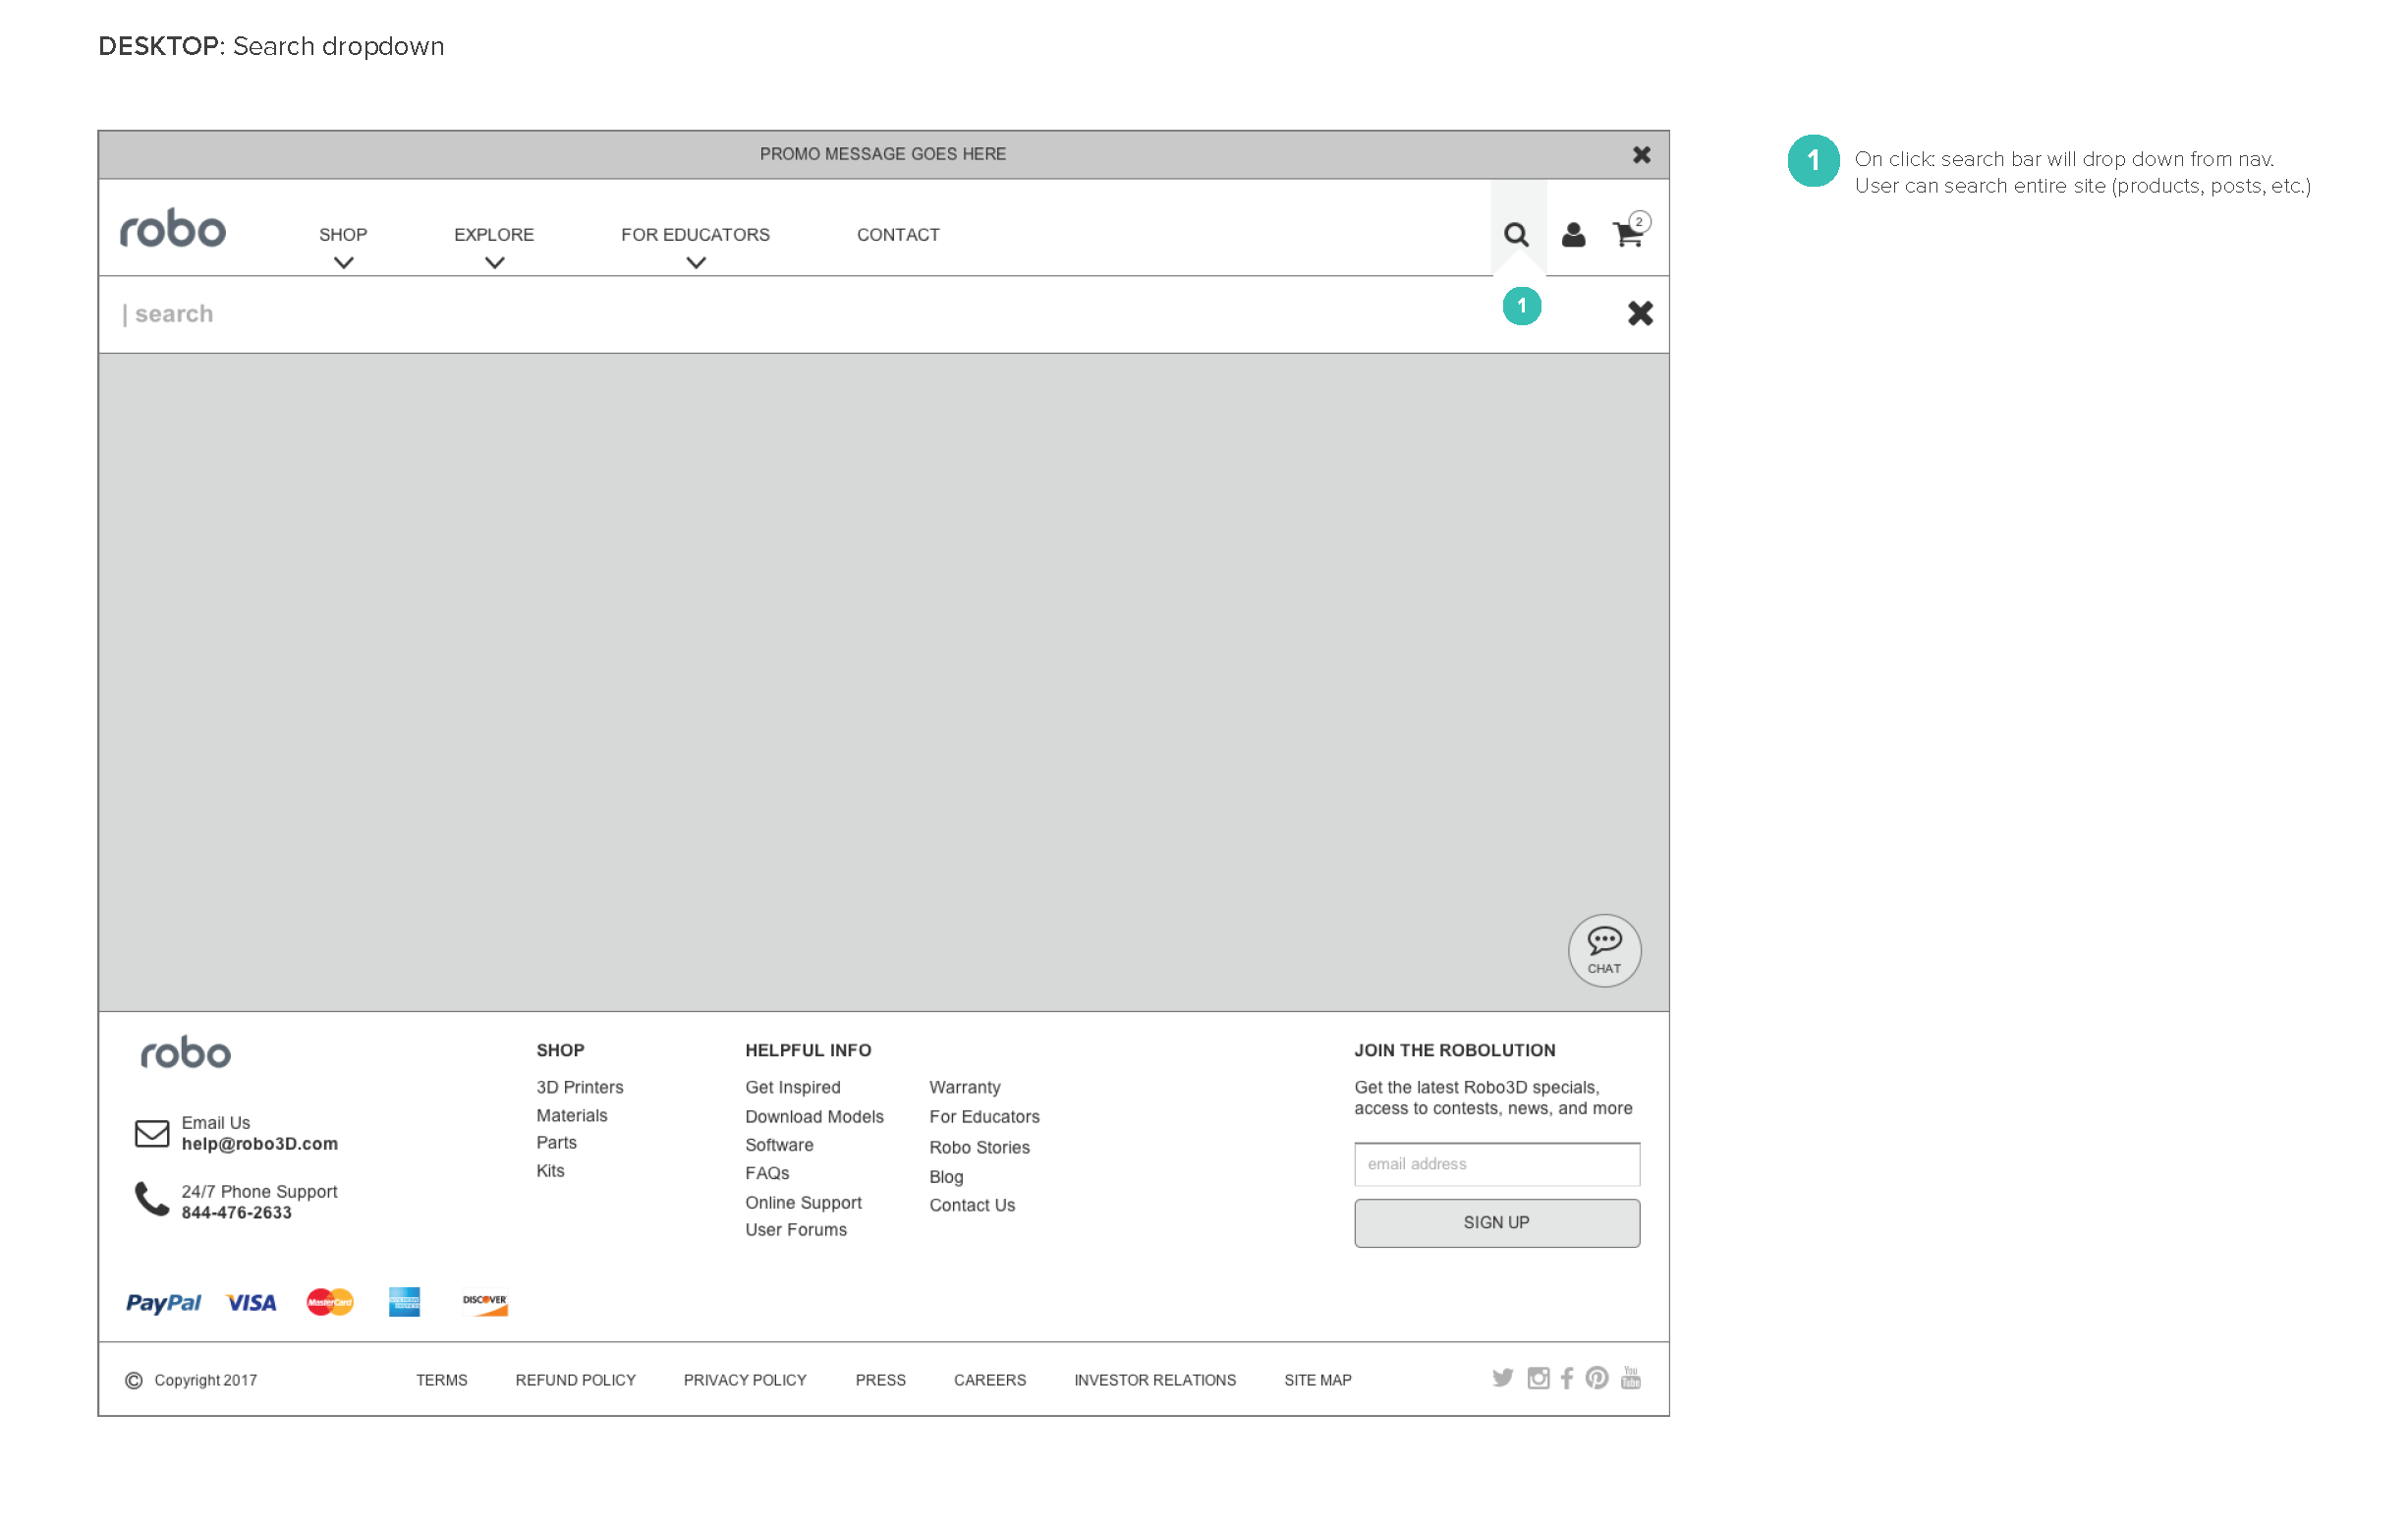
Task: Click the search magnifier icon in nav
Action: 1516,235
